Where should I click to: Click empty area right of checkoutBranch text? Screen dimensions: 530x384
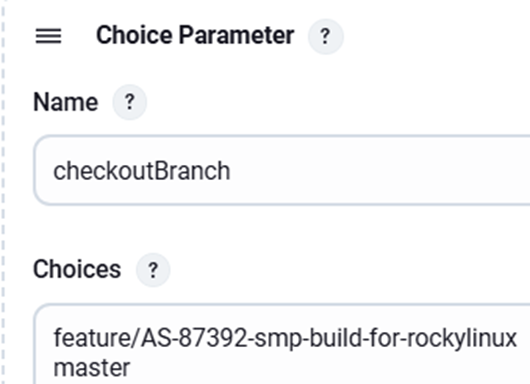(379, 171)
